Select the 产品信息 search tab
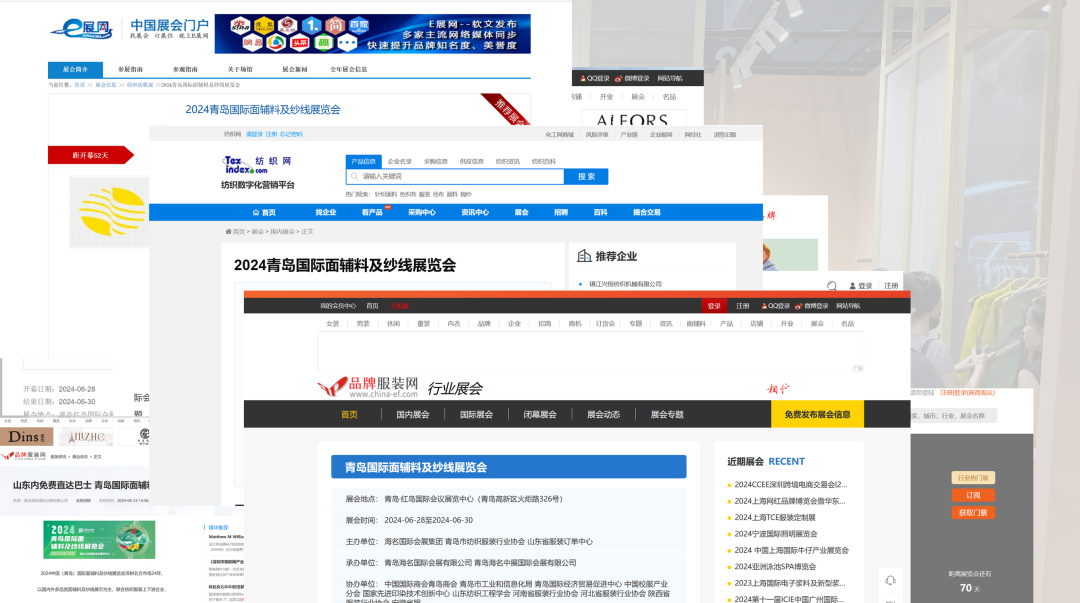The height and width of the screenshot is (603, 1080). [x=363, y=161]
